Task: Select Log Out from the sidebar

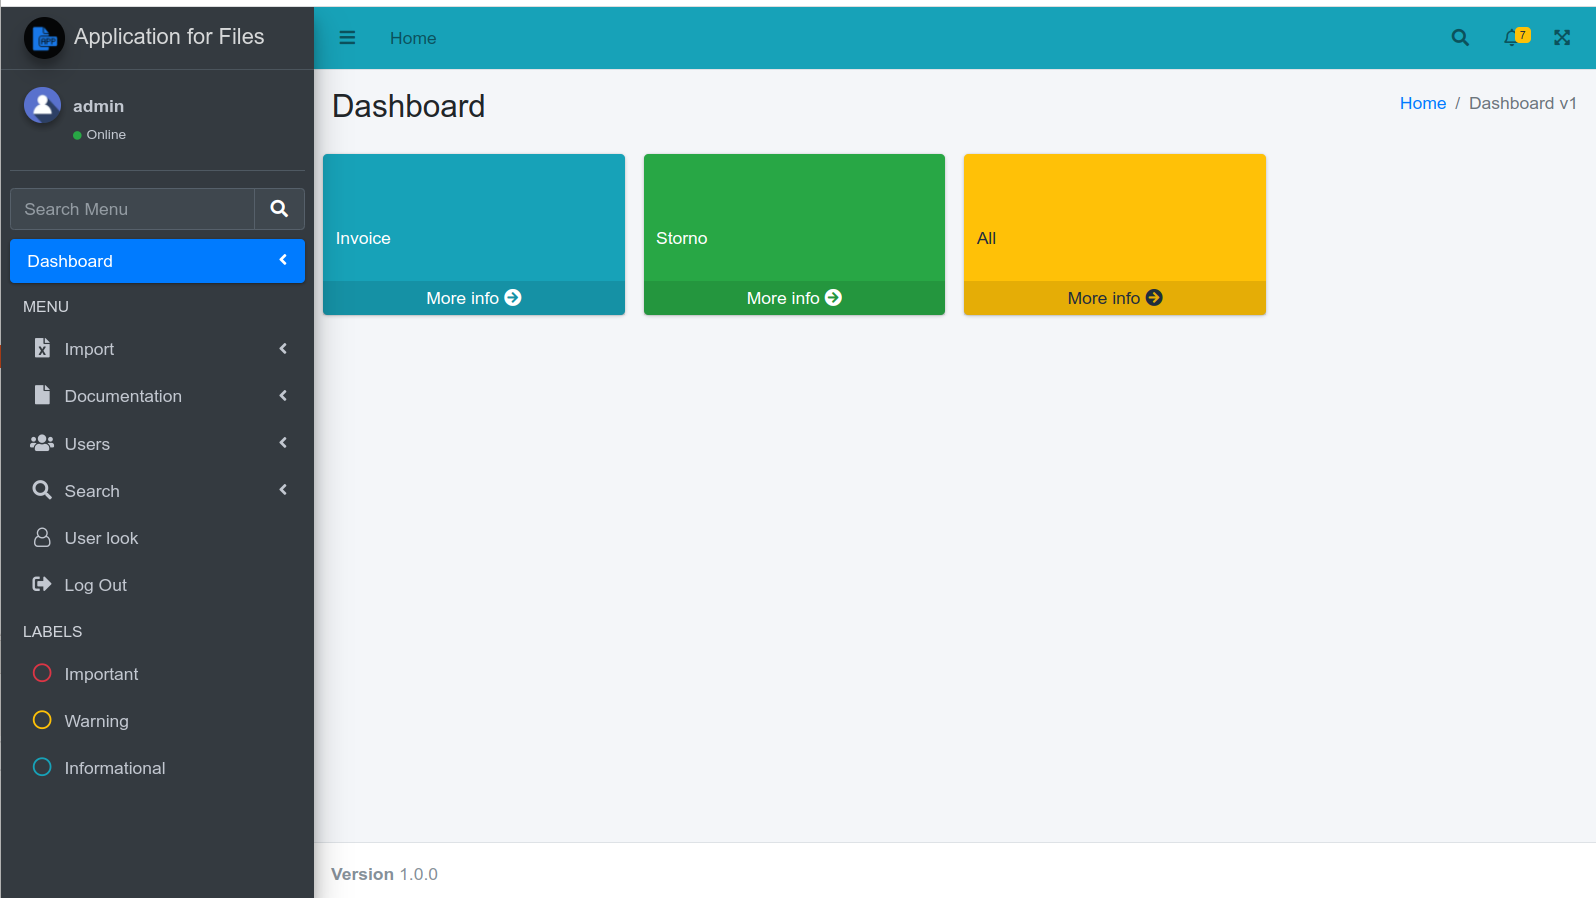Action: tap(157, 585)
